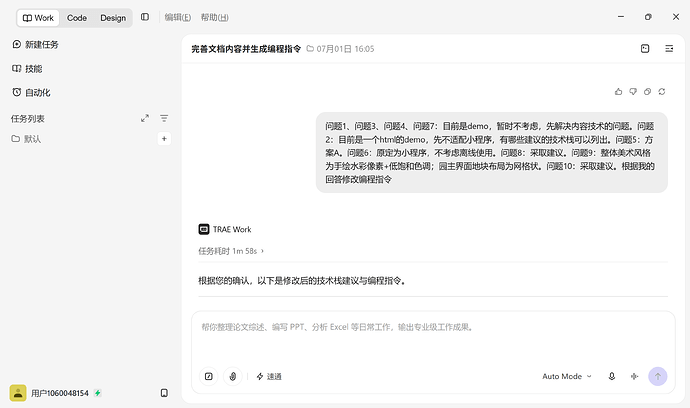Send the message with arrow button
690x408 pixels.
[x=658, y=376]
